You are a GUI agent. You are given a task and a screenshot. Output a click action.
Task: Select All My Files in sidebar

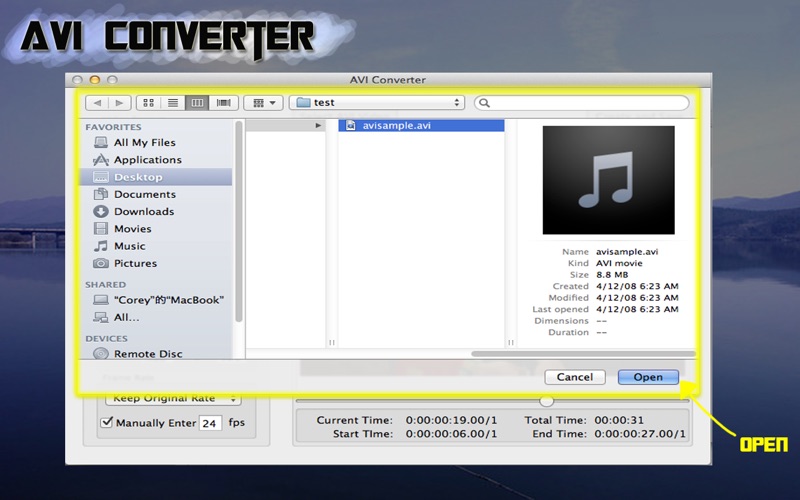pos(156,142)
